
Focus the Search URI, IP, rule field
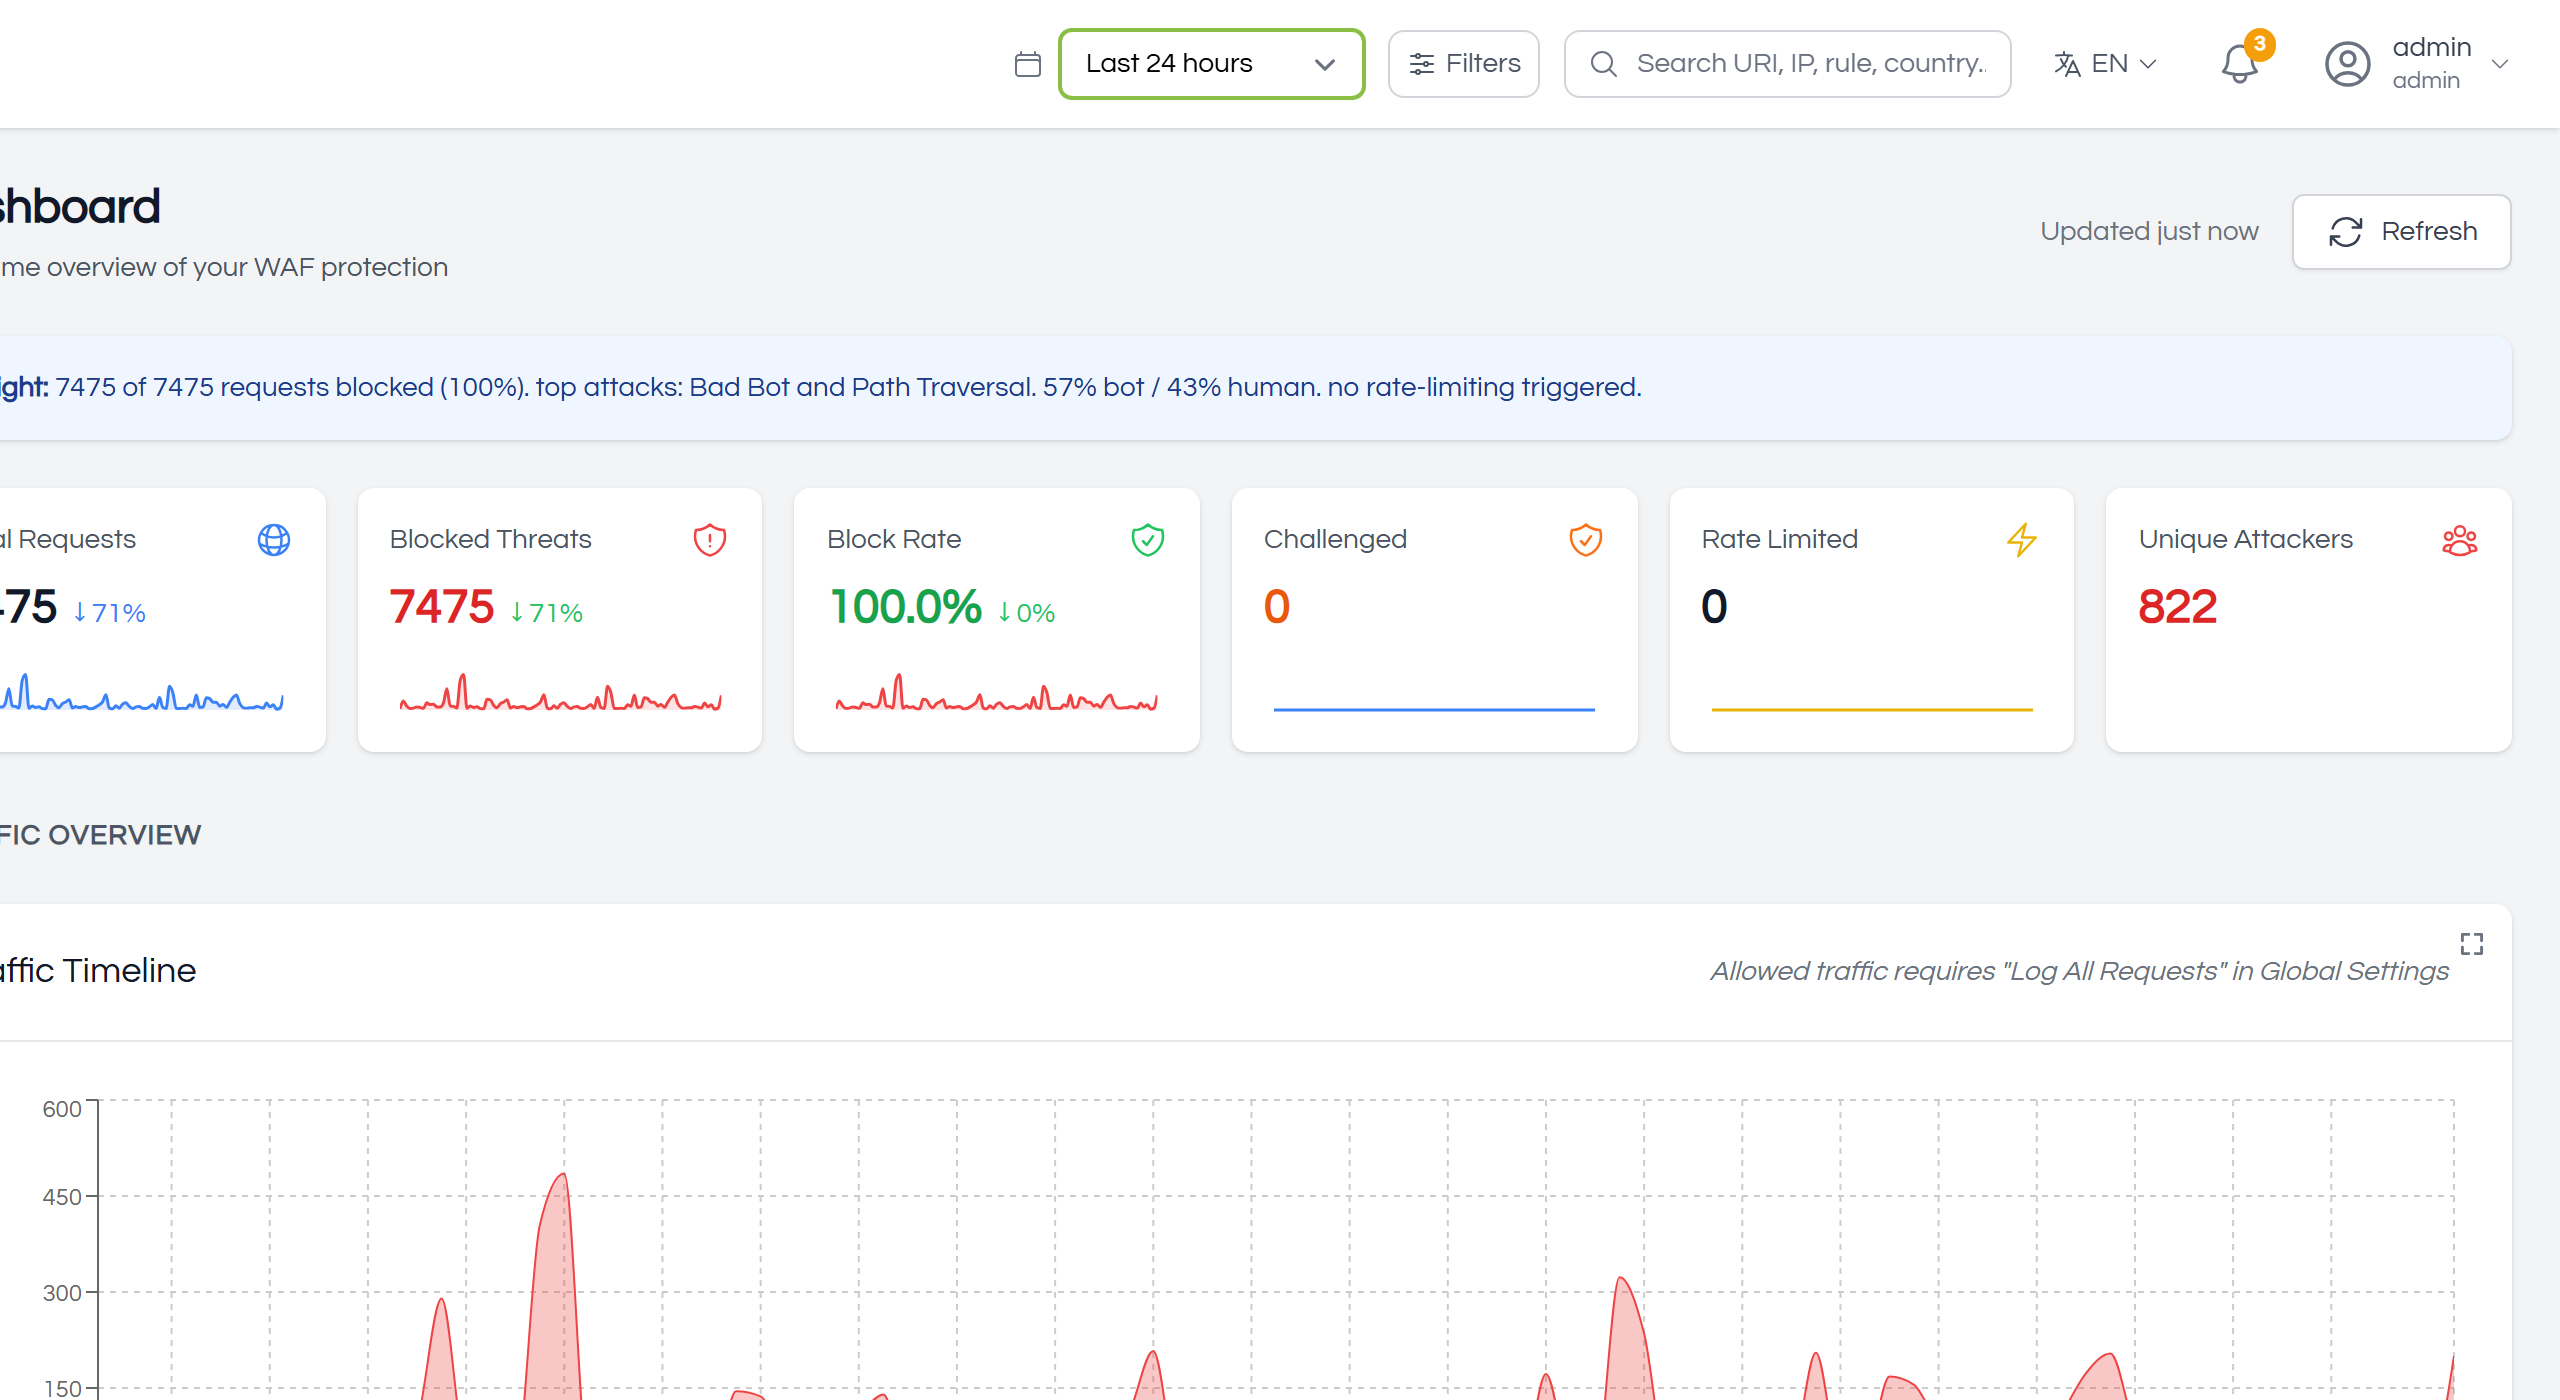[1787, 64]
